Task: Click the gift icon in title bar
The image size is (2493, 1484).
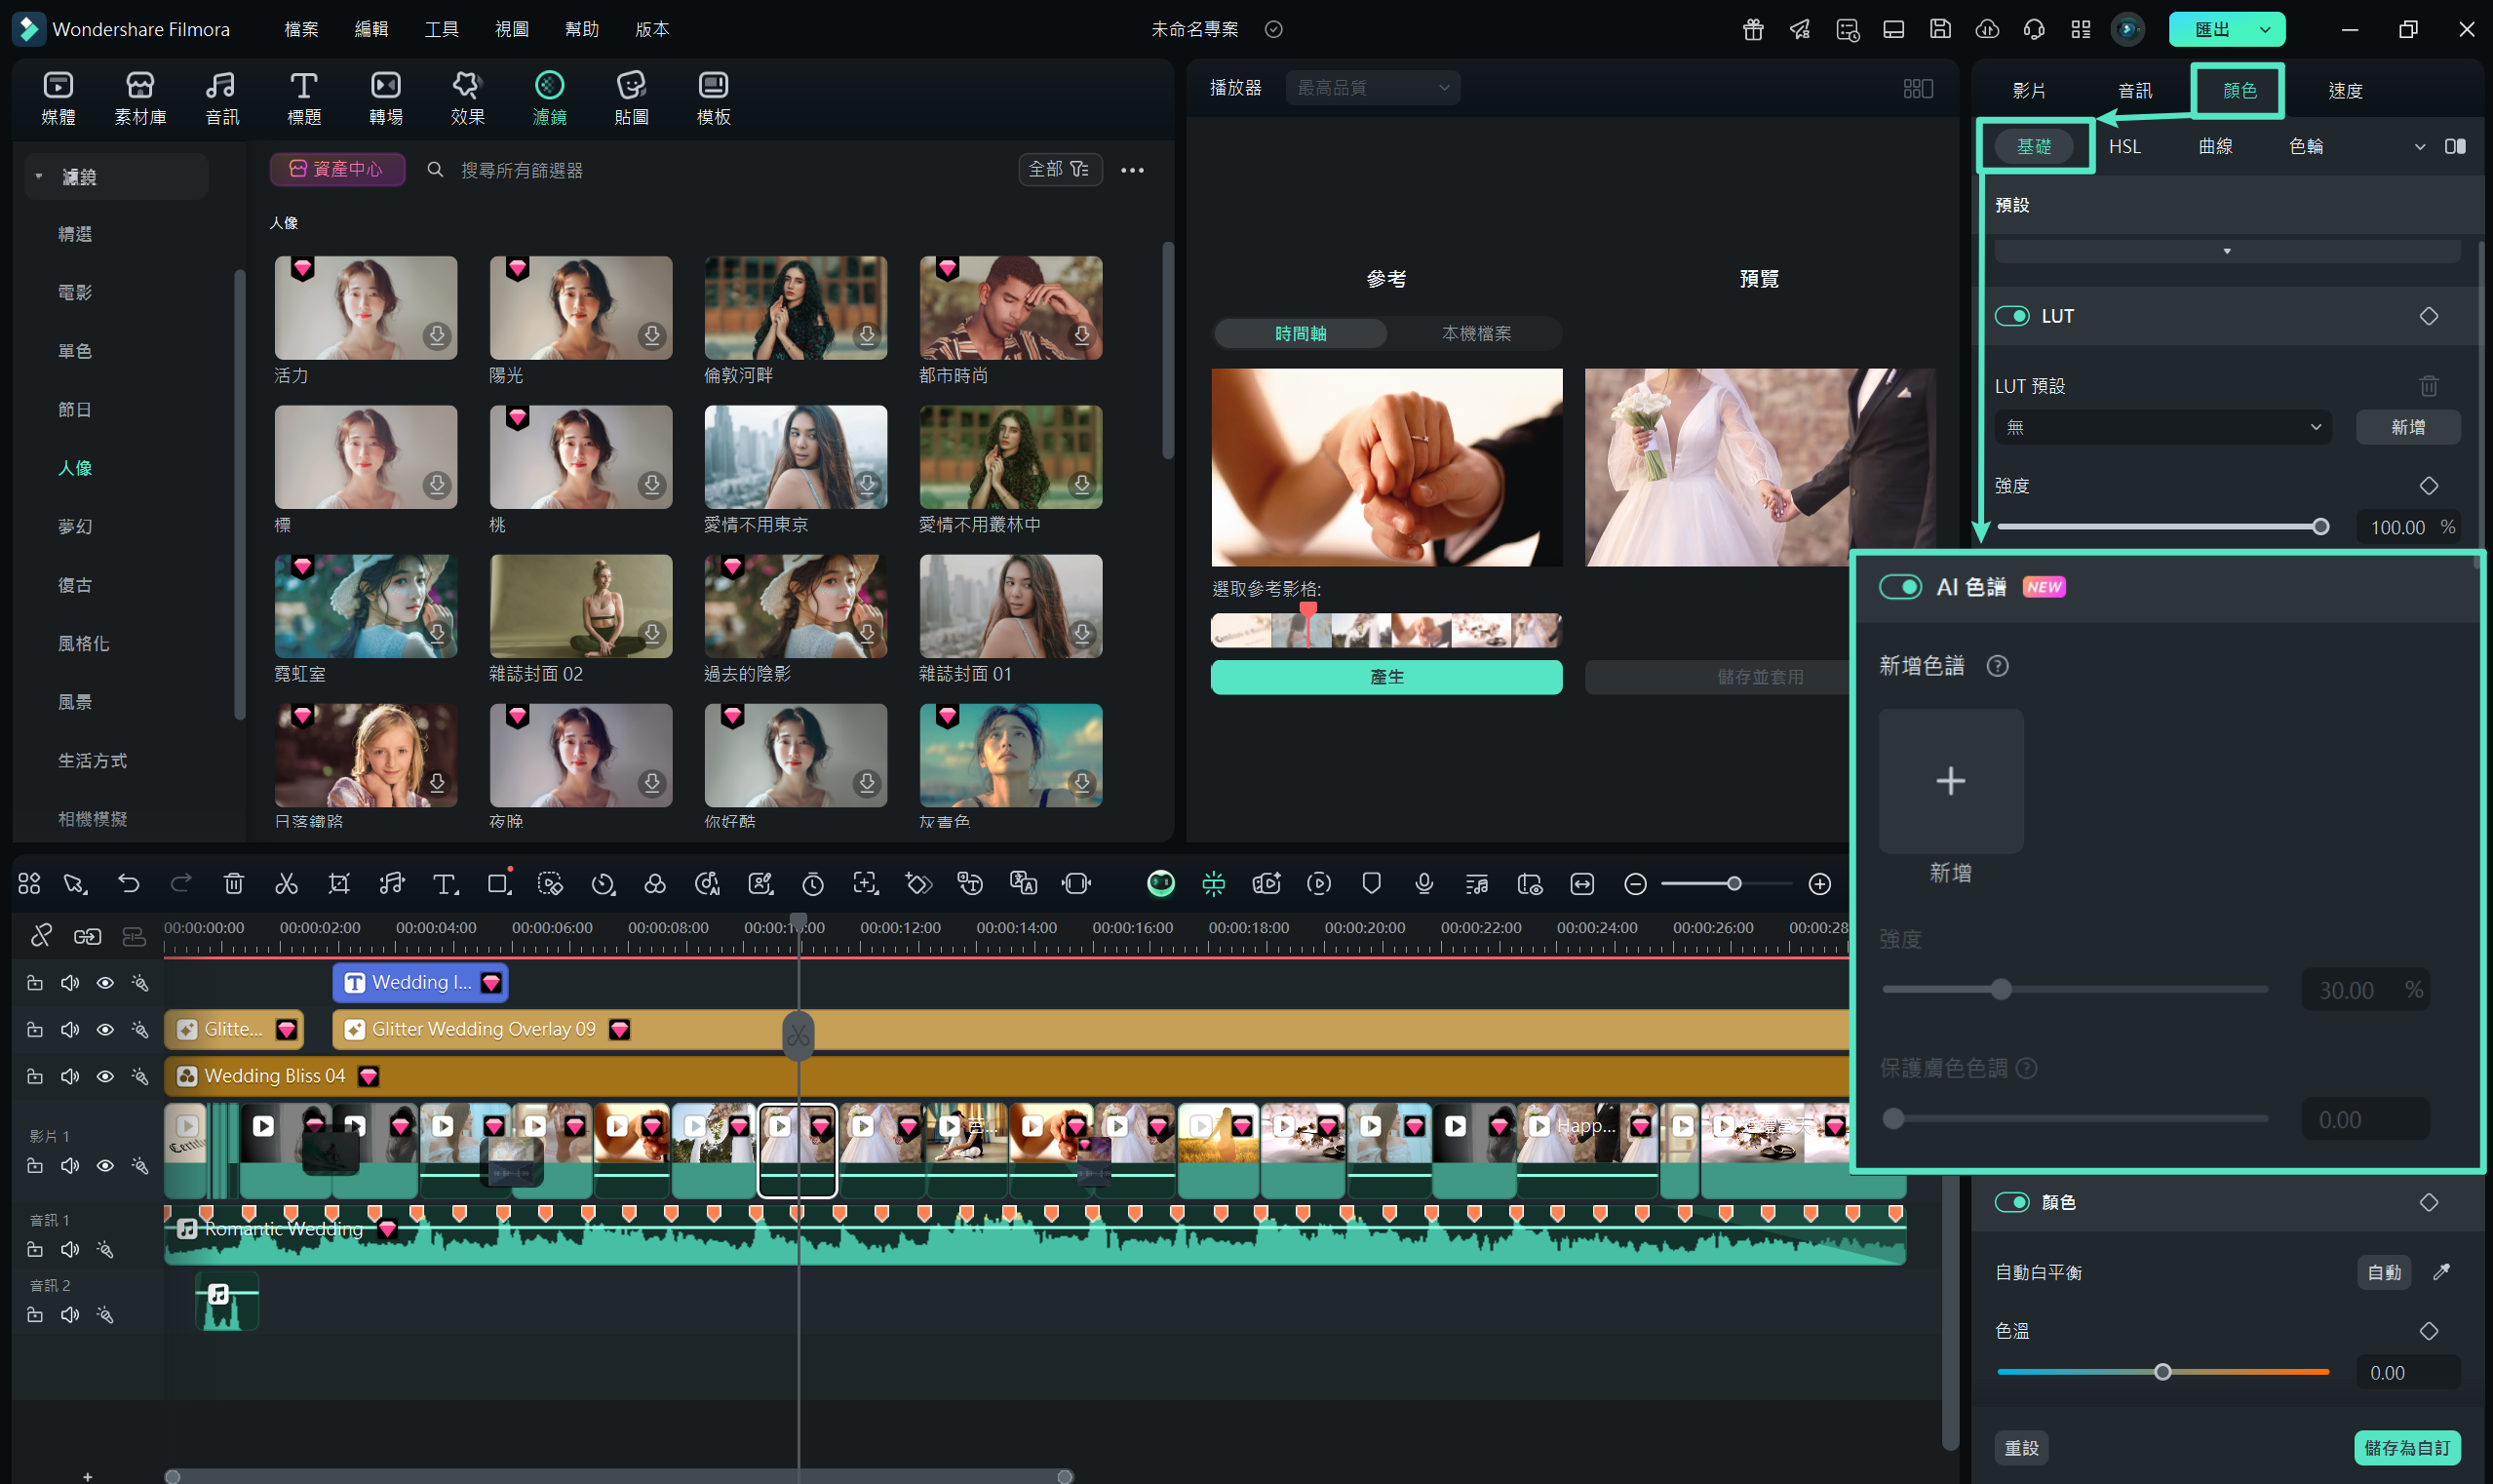Action: point(1753,29)
